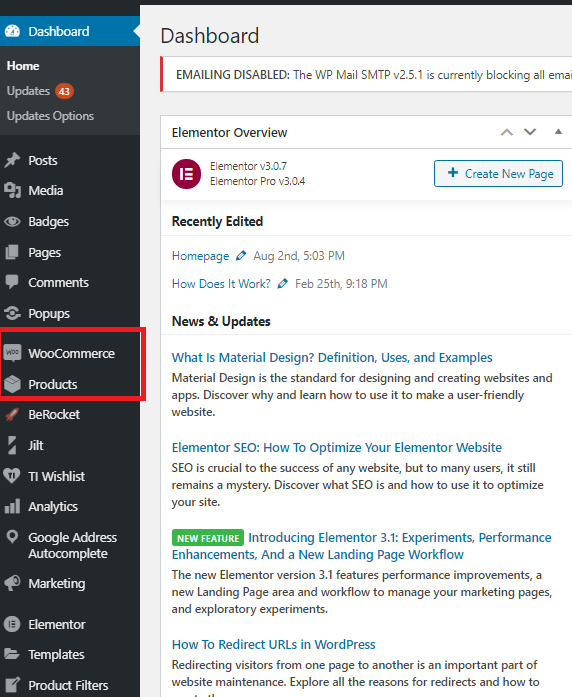
Task: Open the Media menu
Action: [70, 190]
